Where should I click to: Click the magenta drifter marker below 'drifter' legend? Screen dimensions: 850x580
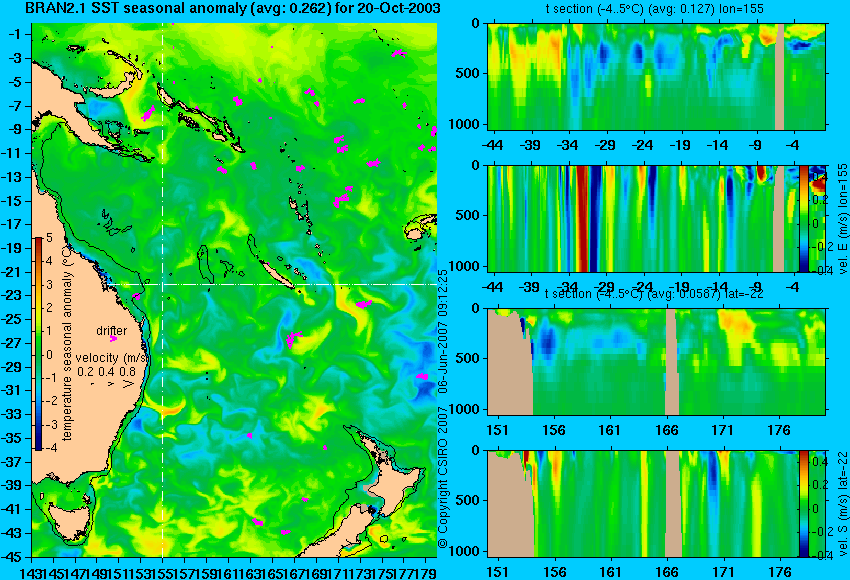pos(113,339)
